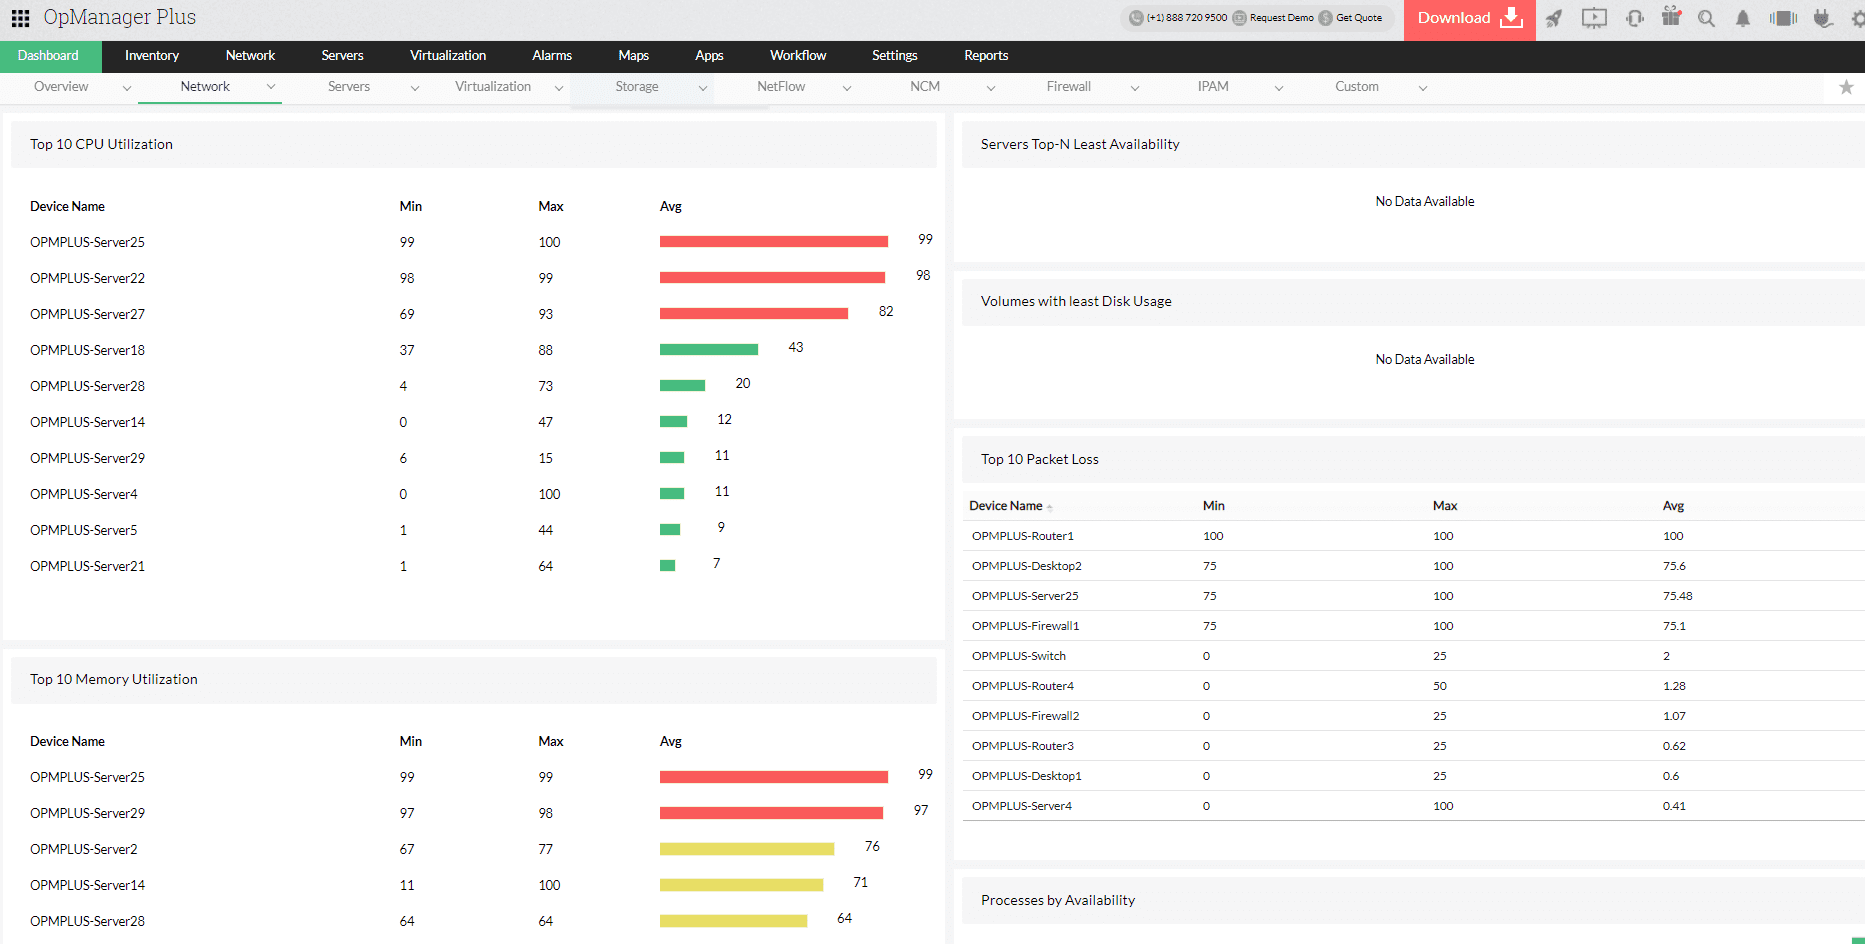Open the apps grid launcher icon
This screenshot has width=1865, height=944.
[20, 18]
